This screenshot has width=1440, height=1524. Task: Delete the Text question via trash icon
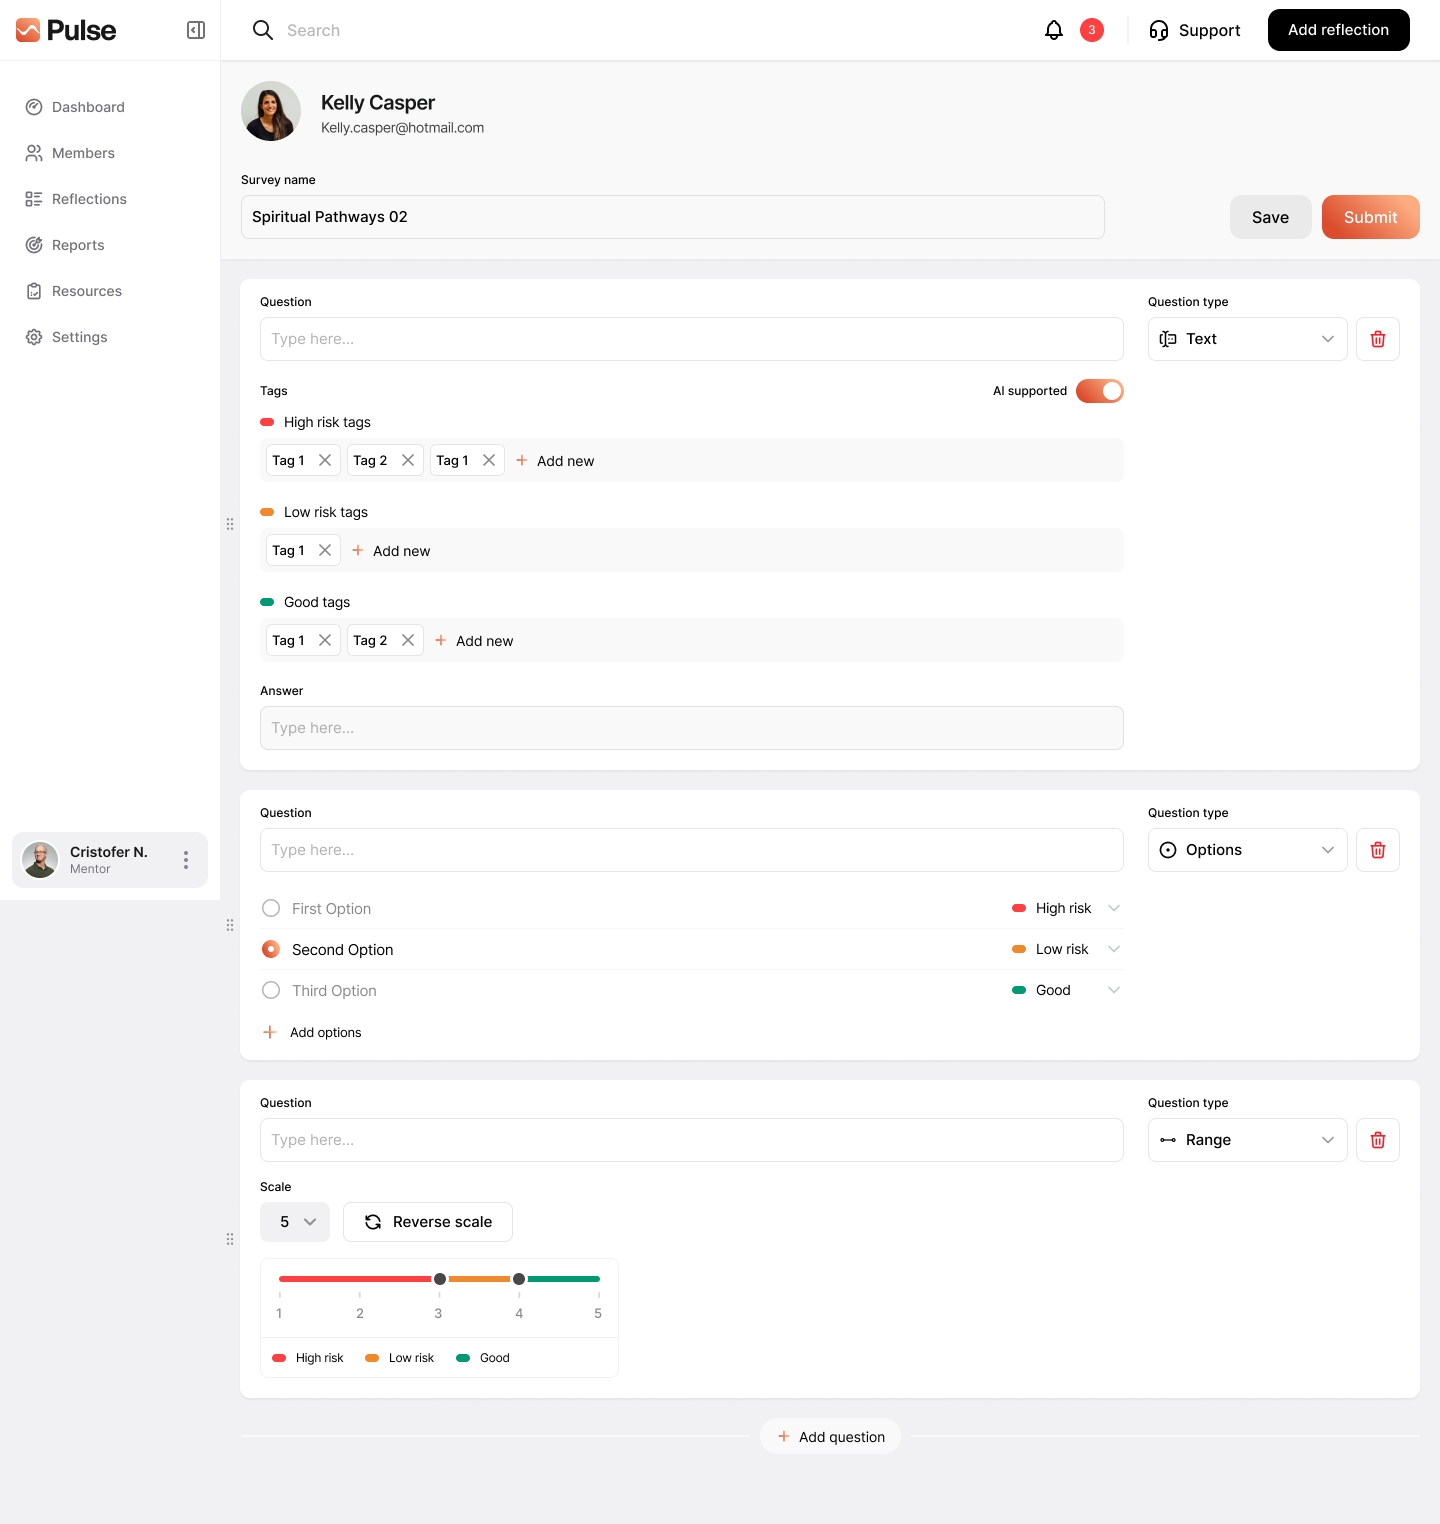1377,339
